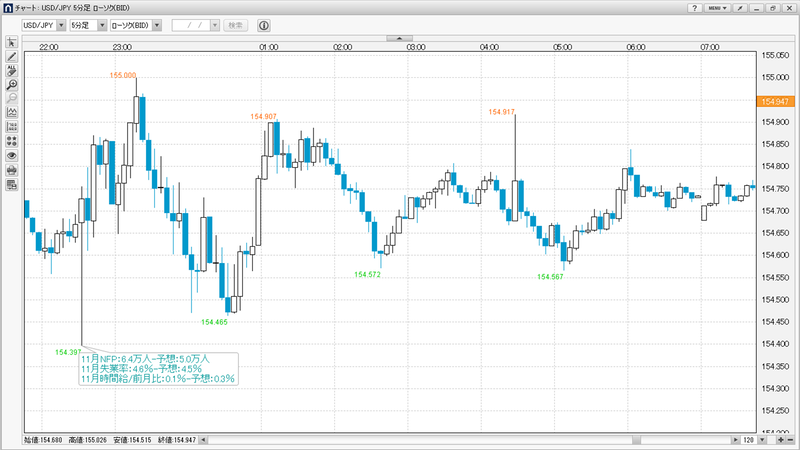Click the 154.917 high annotation label
The width and height of the screenshot is (800, 450).
(502, 112)
